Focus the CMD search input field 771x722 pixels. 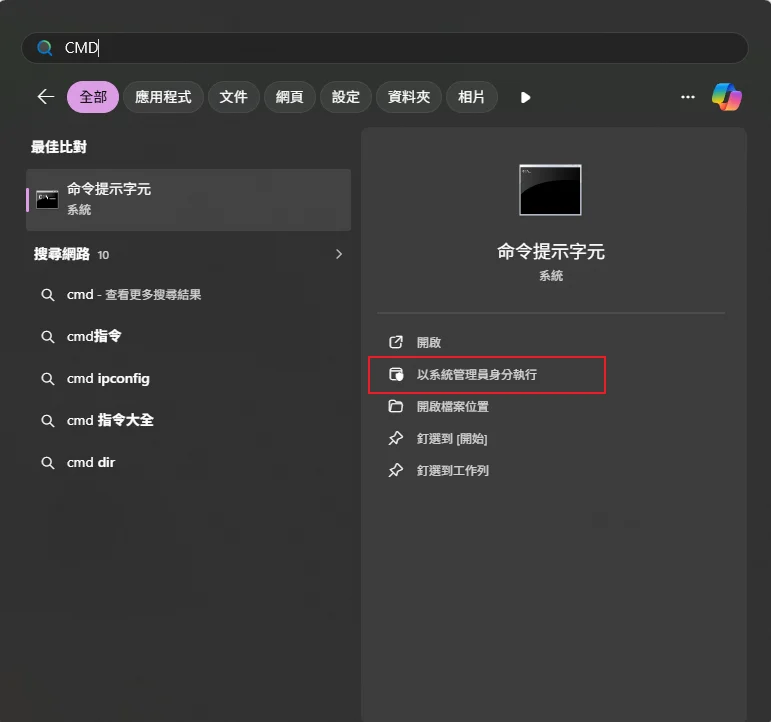click(x=385, y=48)
